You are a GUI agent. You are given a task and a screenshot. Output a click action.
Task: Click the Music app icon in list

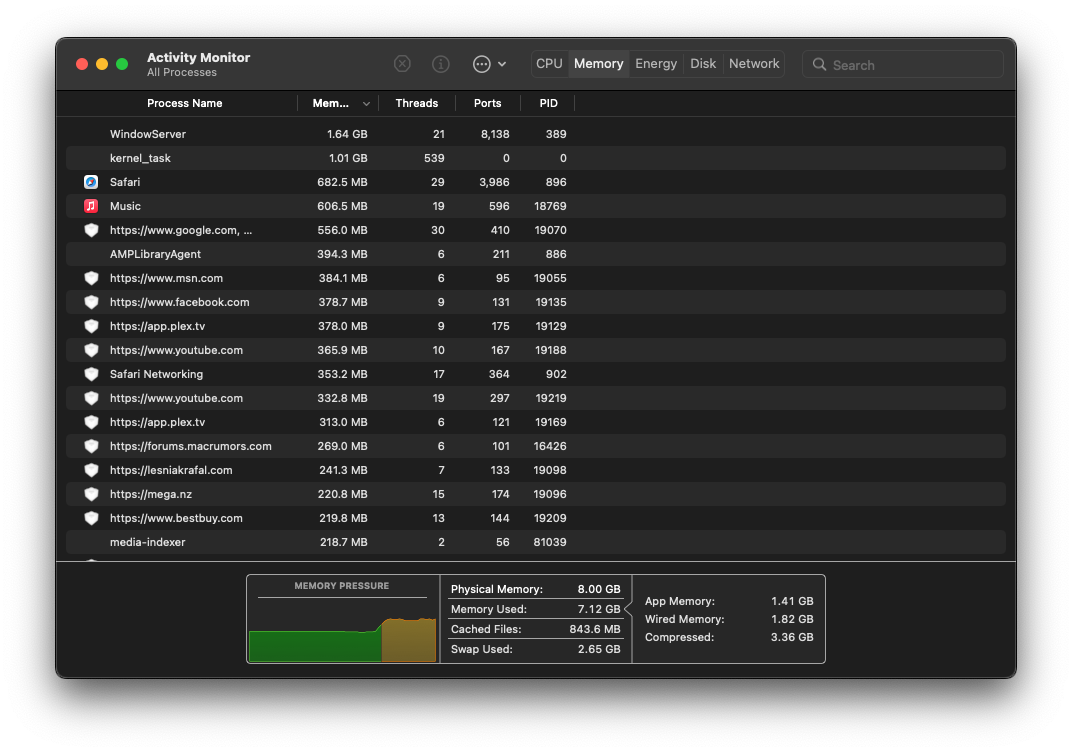[x=91, y=206]
